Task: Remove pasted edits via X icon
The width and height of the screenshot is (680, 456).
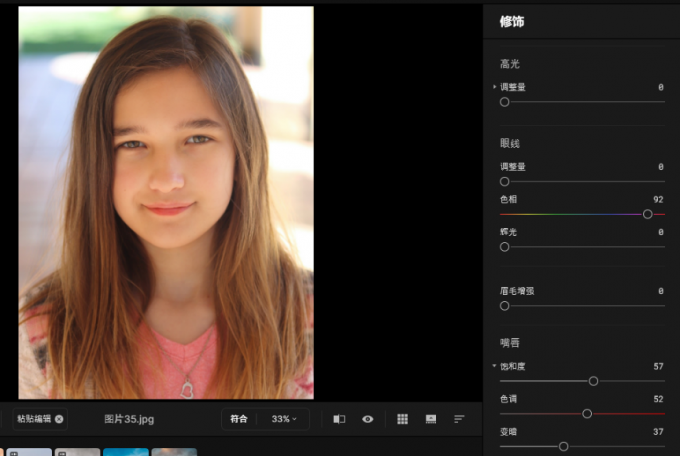Action: coord(59,419)
